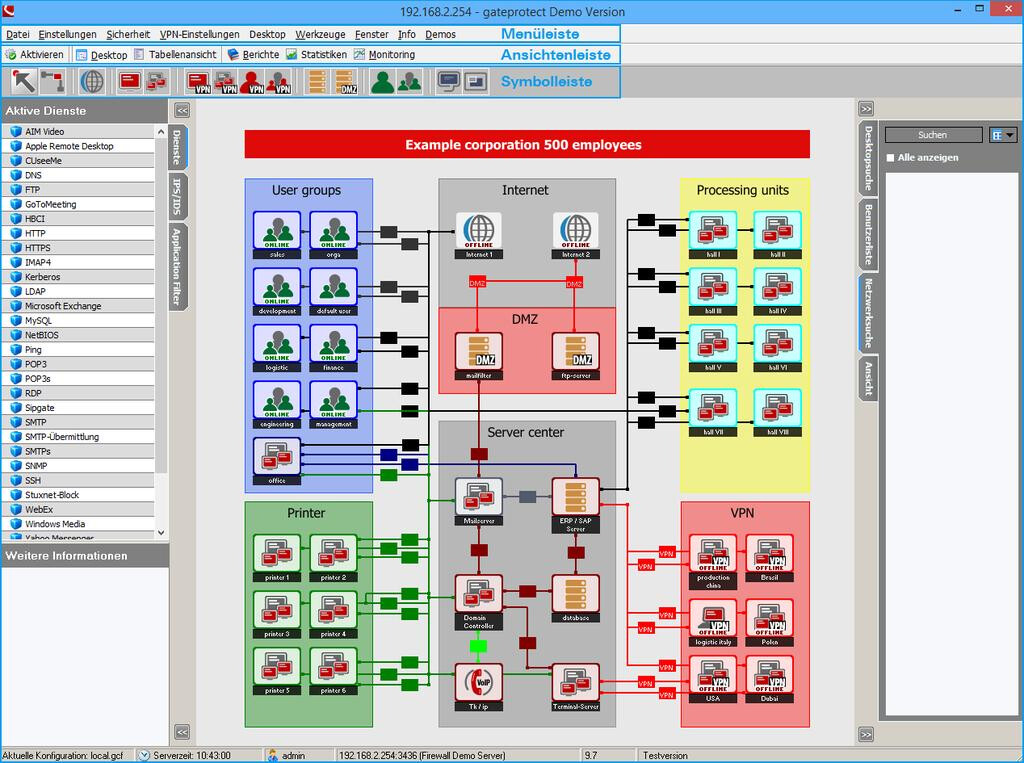Screen dimensions: 1024x763
Task: Select the hall I processing unit node
Action: [713, 235]
